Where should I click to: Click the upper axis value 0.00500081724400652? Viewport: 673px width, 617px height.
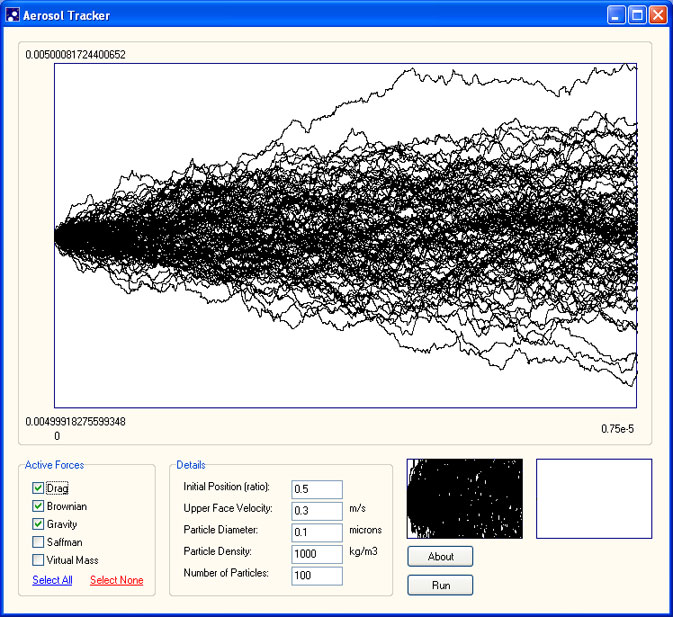[x=76, y=54]
